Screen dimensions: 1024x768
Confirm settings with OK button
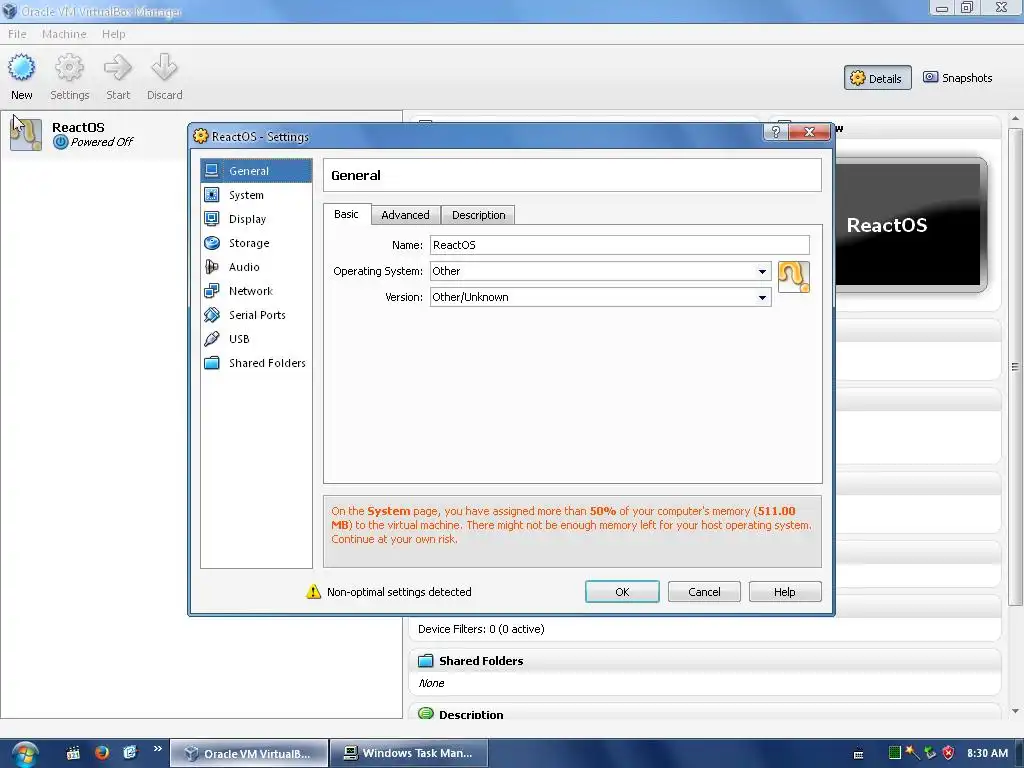[x=622, y=592]
